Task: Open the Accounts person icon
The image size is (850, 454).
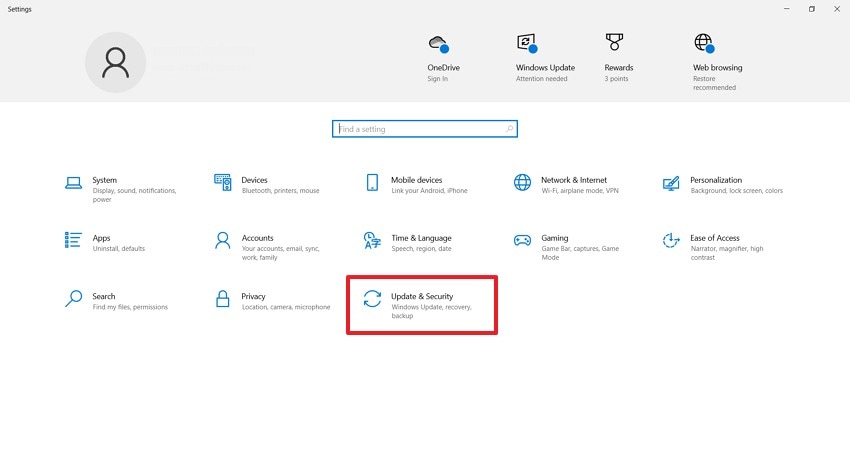Action: tap(223, 240)
